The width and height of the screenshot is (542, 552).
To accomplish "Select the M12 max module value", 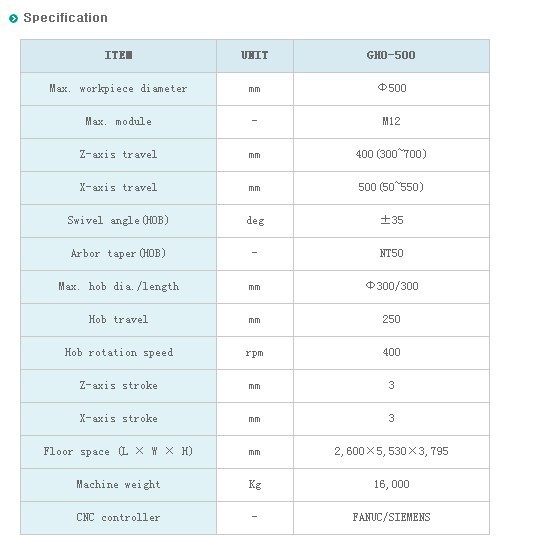I will tap(391, 121).
